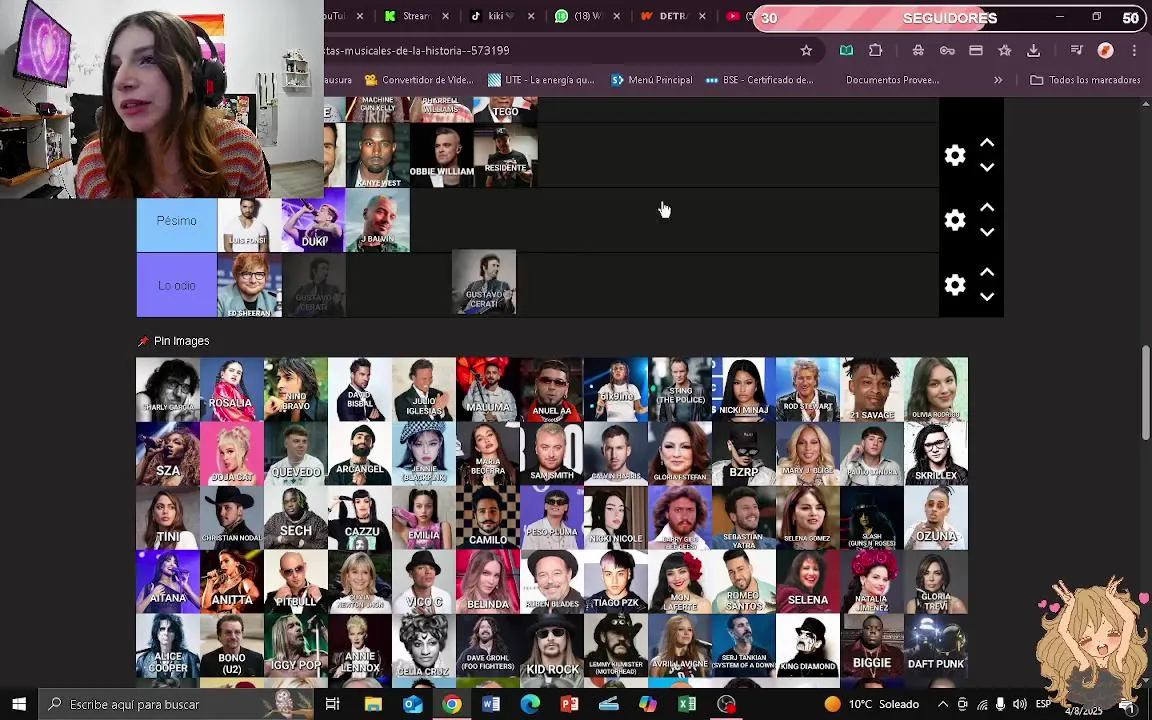The image size is (1152, 720).
Task: Open the 10°C Soleado weather widget
Action: coord(871,704)
